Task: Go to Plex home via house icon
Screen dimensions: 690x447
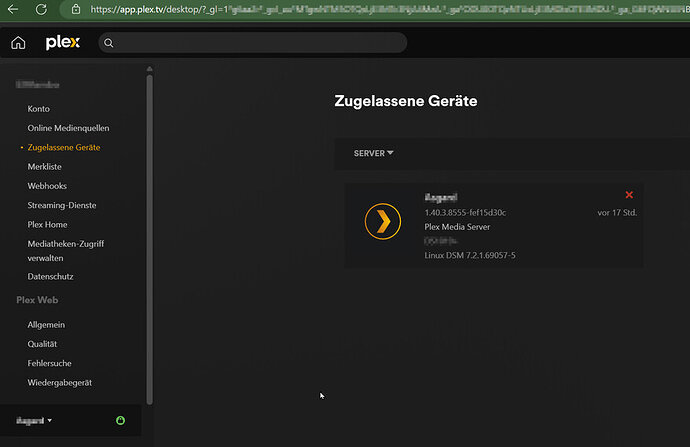Action: [18, 43]
